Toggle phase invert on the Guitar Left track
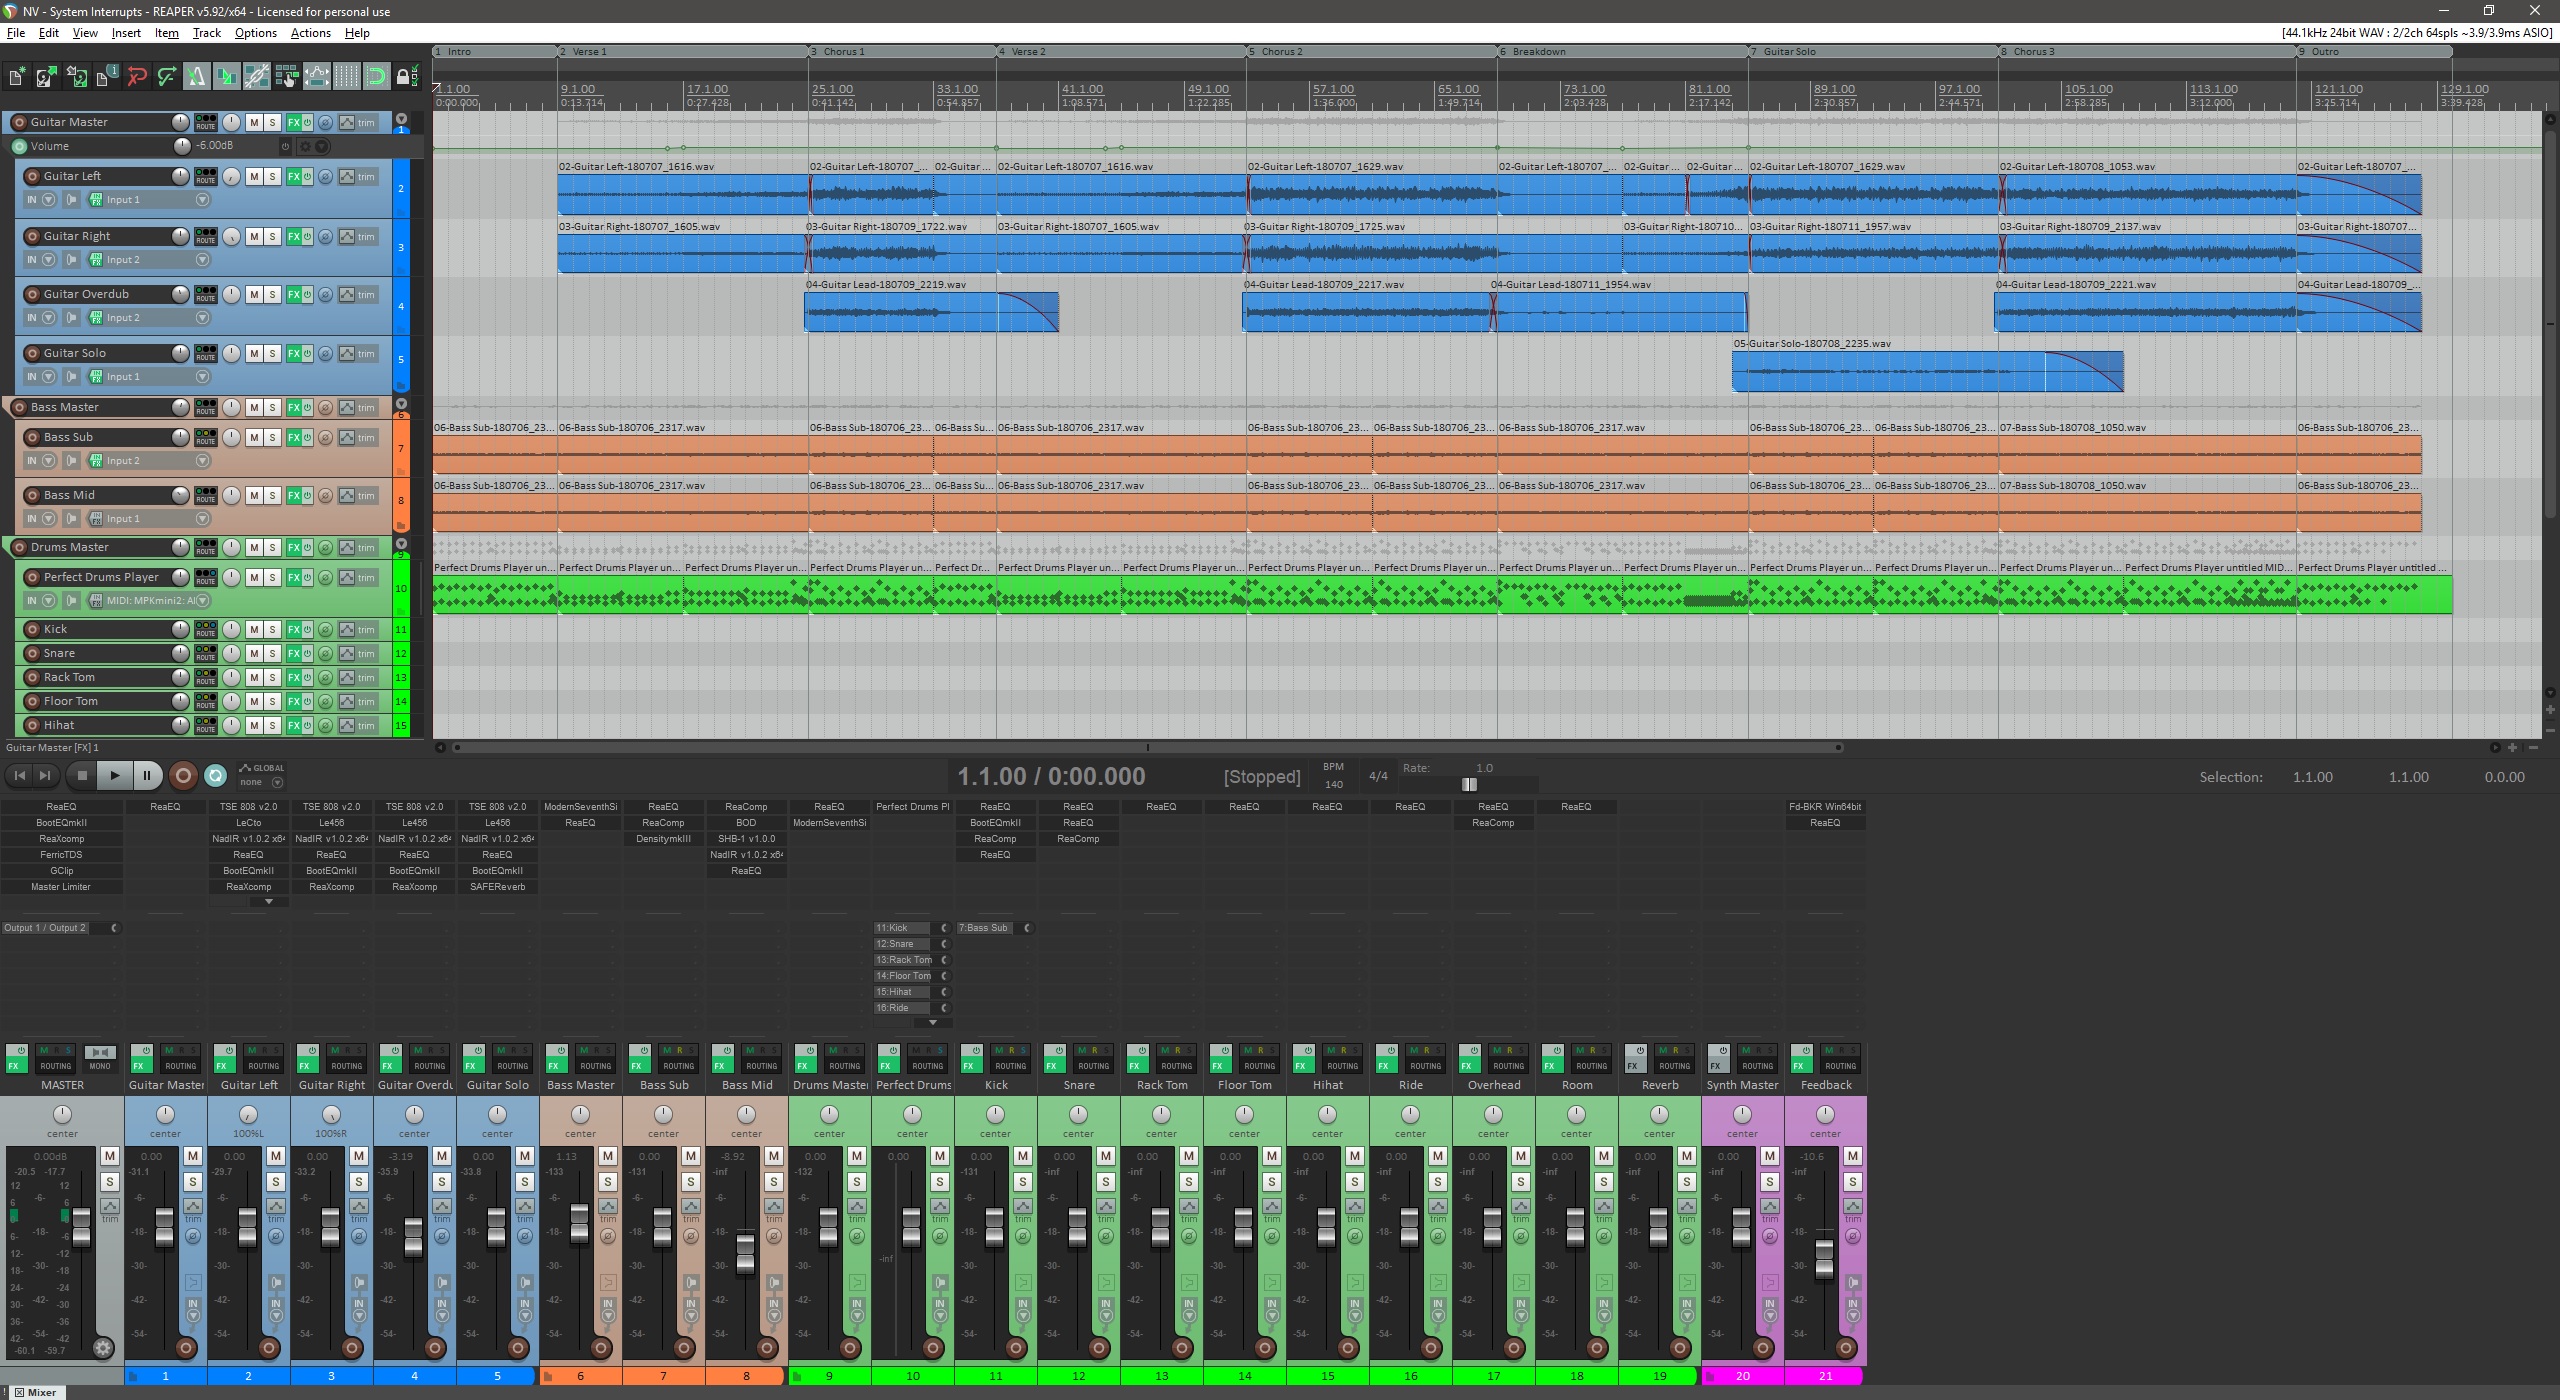The width and height of the screenshot is (2560, 1400). click(x=325, y=176)
